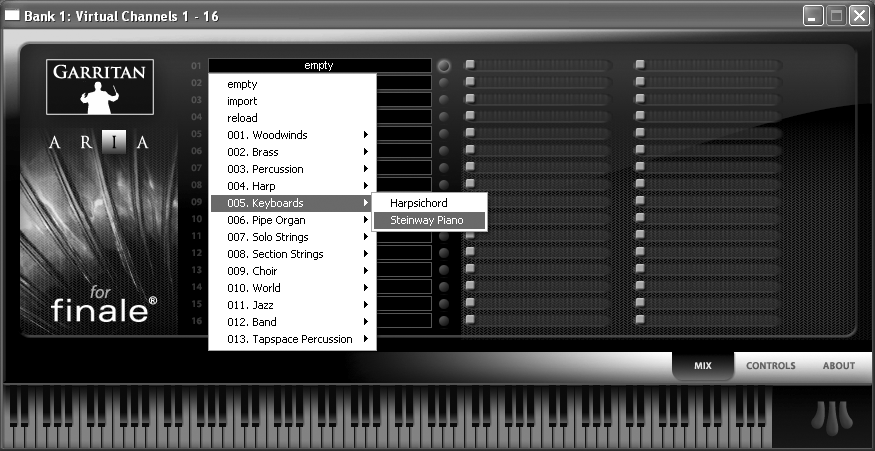This screenshot has width=875, height=451.
Task: Click channel 03's first mix slider
Action: [538, 99]
